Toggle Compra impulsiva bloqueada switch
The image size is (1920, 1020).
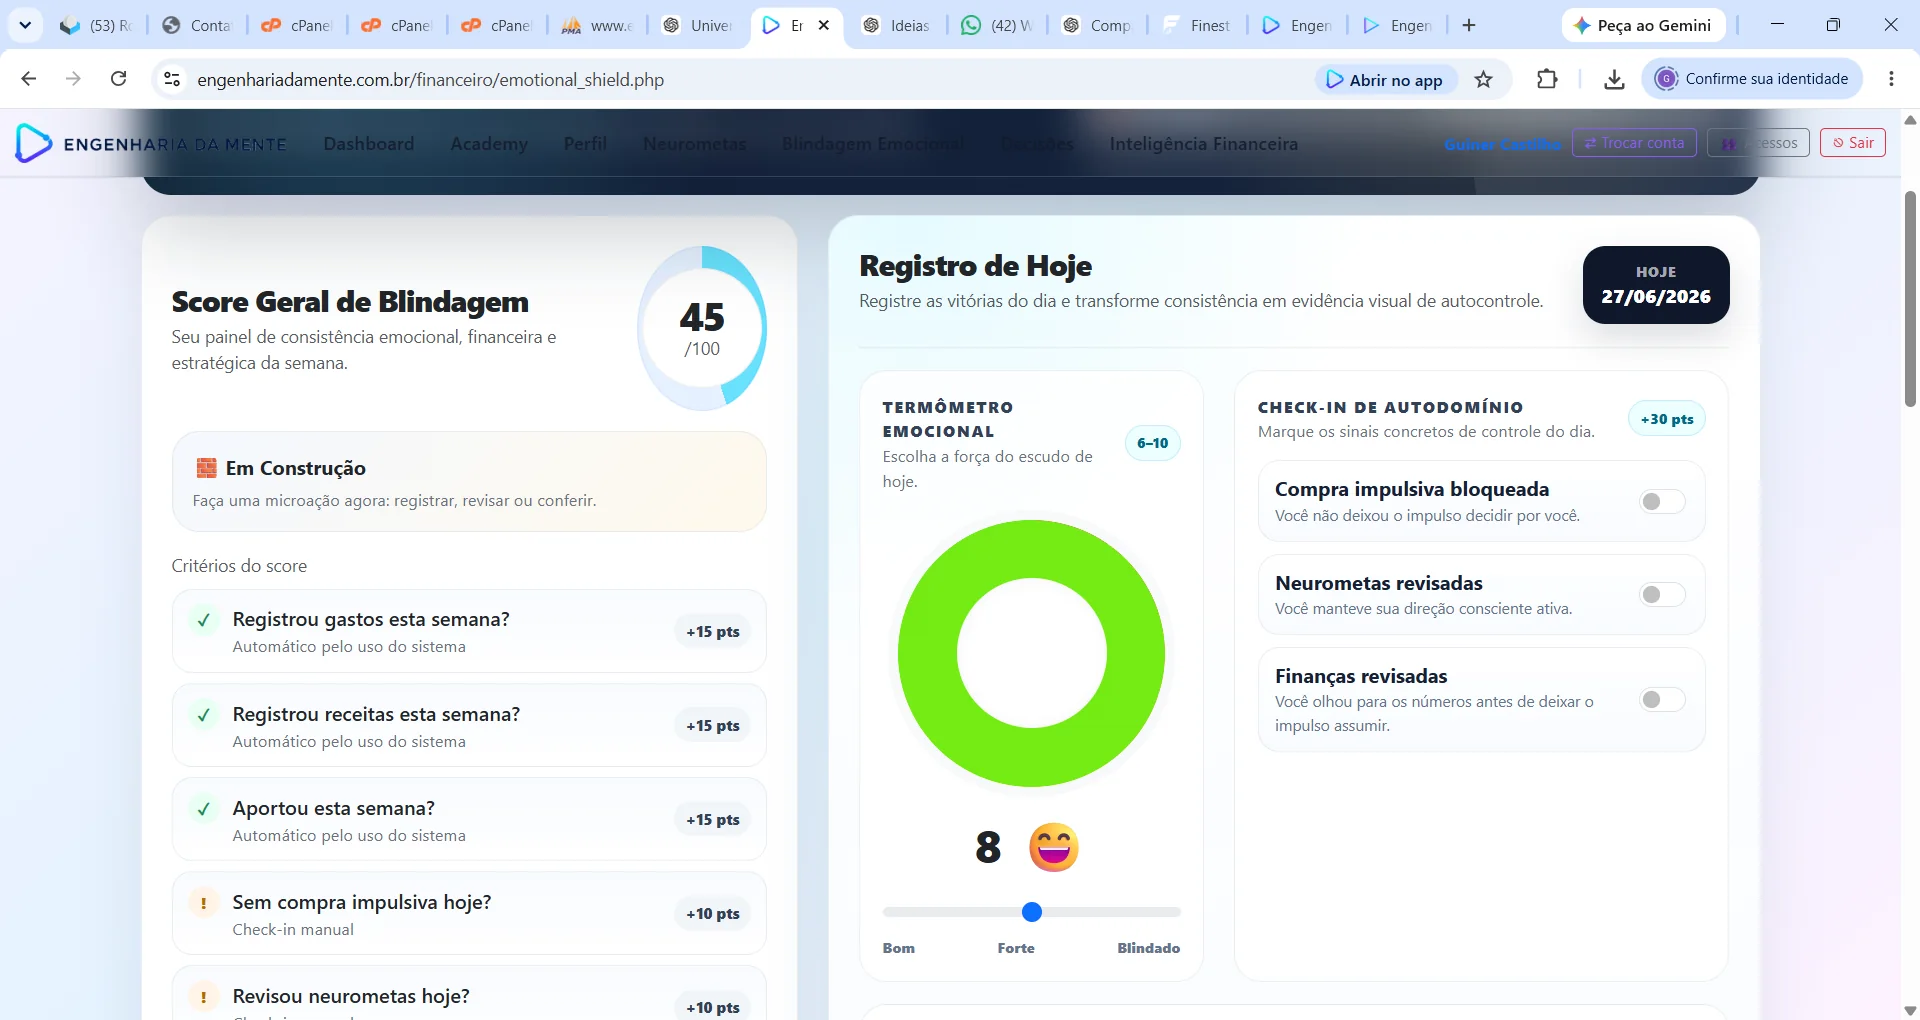point(1662,501)
